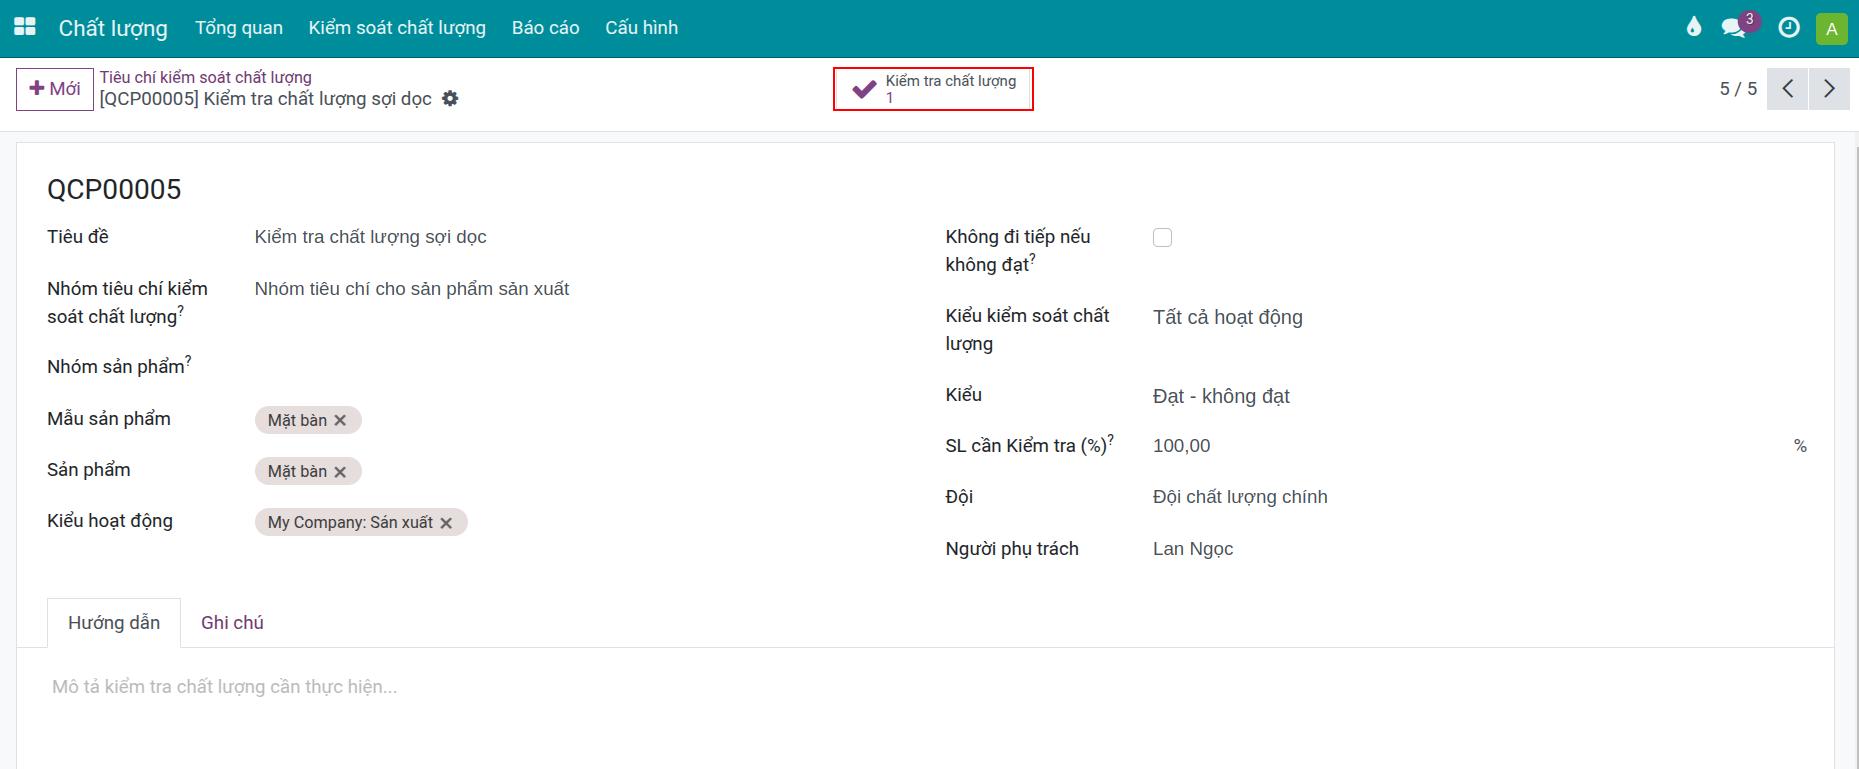Open the activities clock icon
Image resolution: width=1859 pixels, height=769 pixels.
click(x=1789, y=28)
